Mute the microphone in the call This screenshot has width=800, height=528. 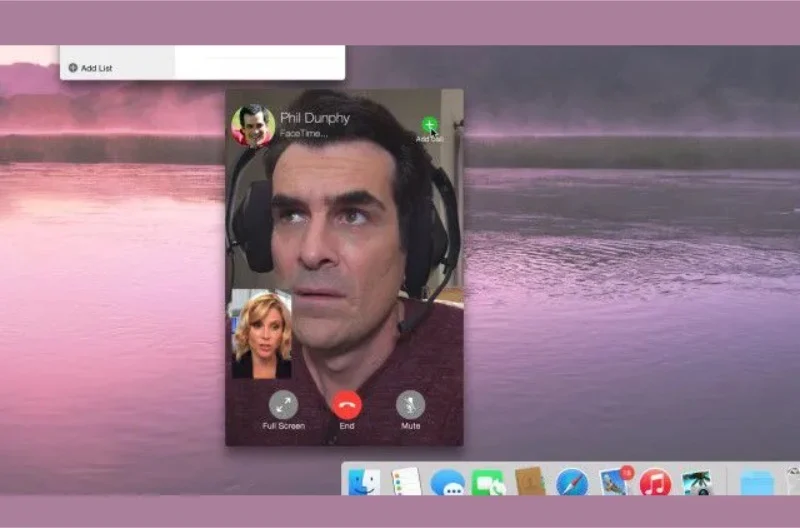(x=410, y=404)
